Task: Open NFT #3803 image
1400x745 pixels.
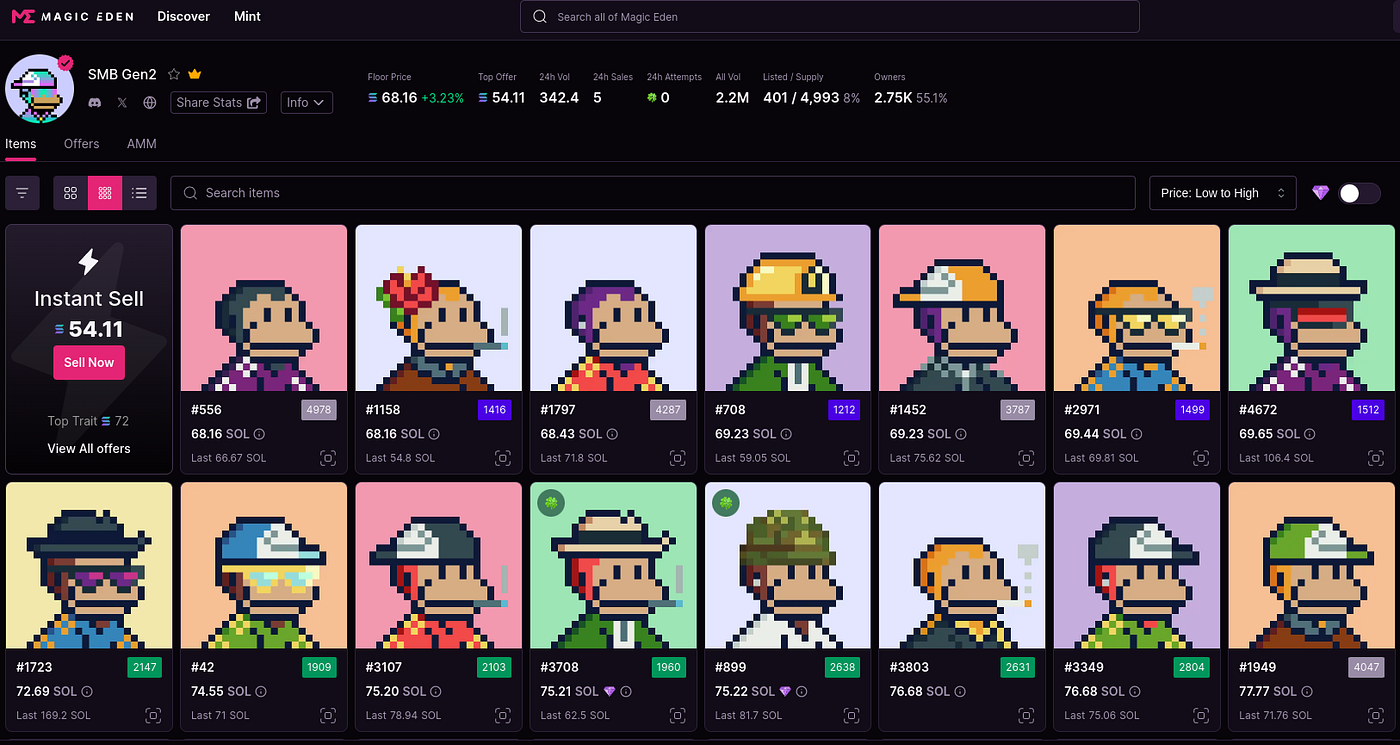Action: click(x=962, y=566)
